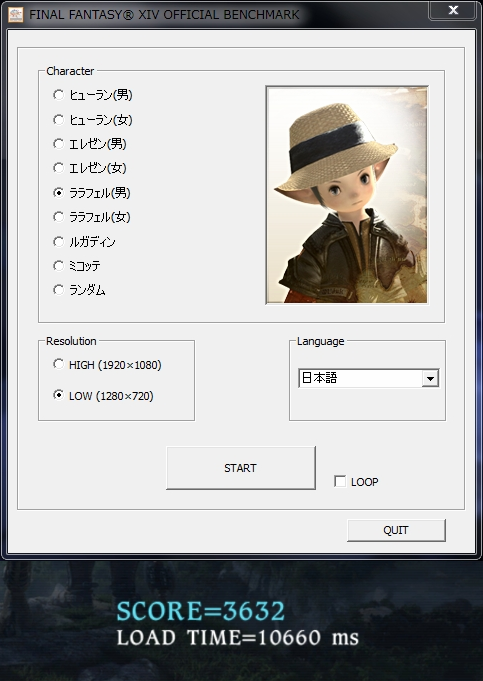The image size is (483, 681).
Task: Click the Character group label
Action: (70, 71)
